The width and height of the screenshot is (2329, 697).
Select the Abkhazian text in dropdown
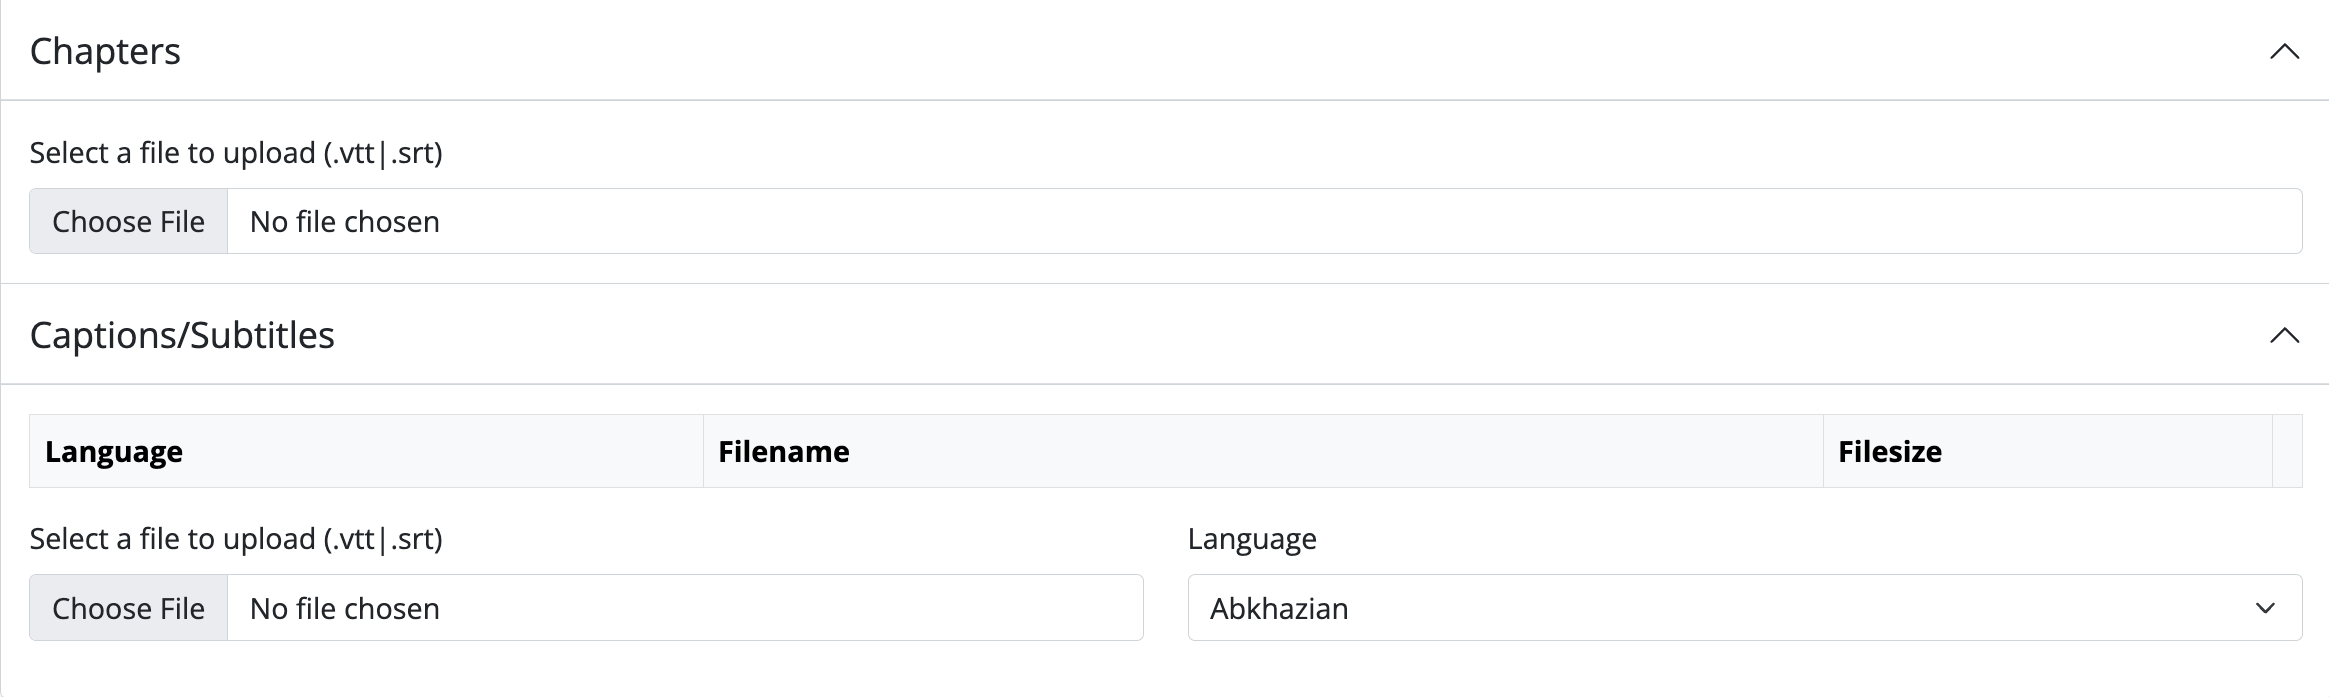pos(1279,608)
